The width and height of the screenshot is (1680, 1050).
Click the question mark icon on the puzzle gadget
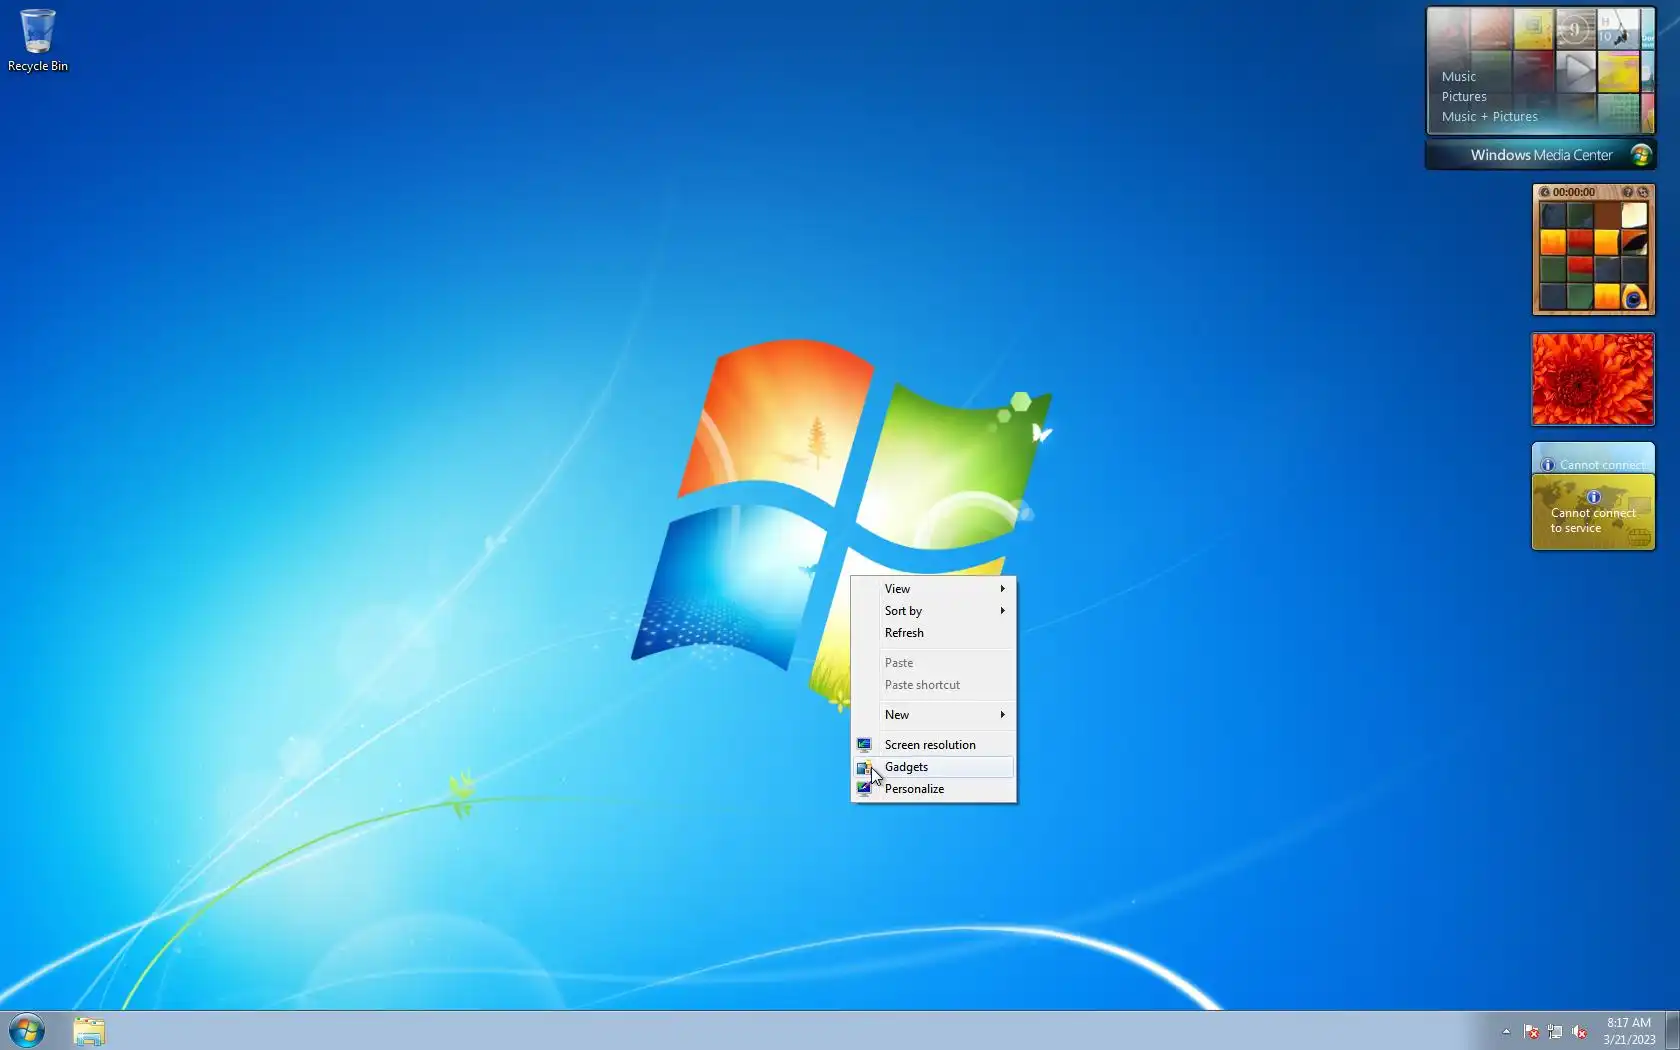[x=1627, y=192]
